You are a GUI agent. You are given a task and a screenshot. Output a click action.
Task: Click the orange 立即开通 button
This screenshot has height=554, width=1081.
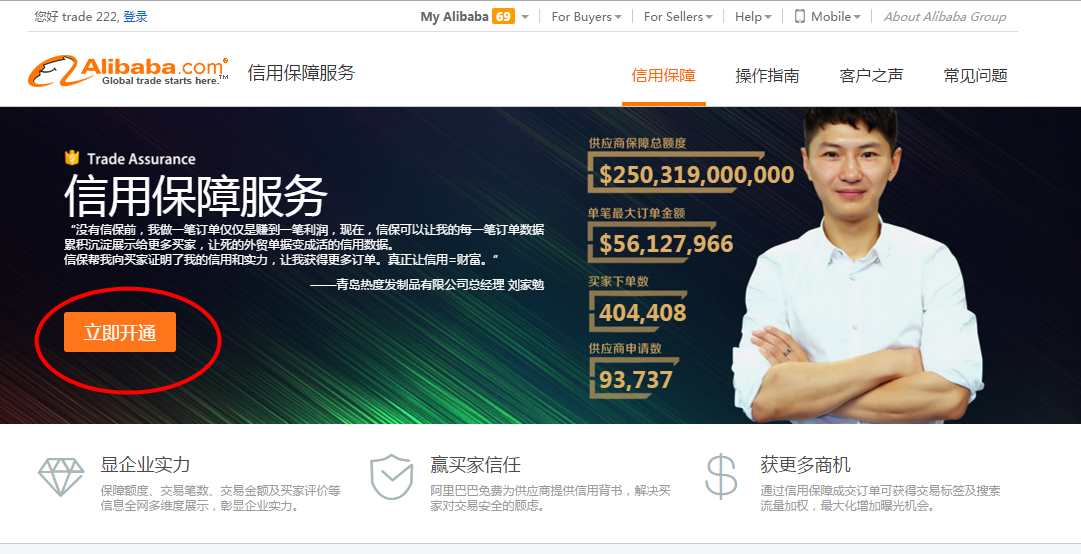coord(120,332)
